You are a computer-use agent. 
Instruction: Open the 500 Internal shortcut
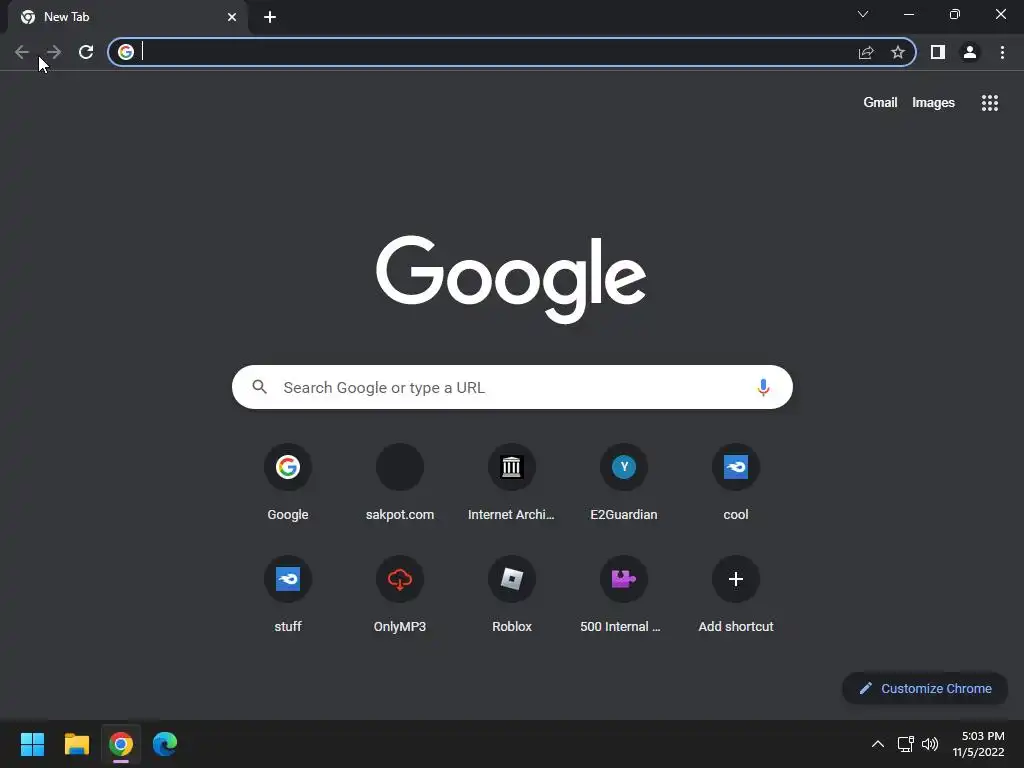621,594
